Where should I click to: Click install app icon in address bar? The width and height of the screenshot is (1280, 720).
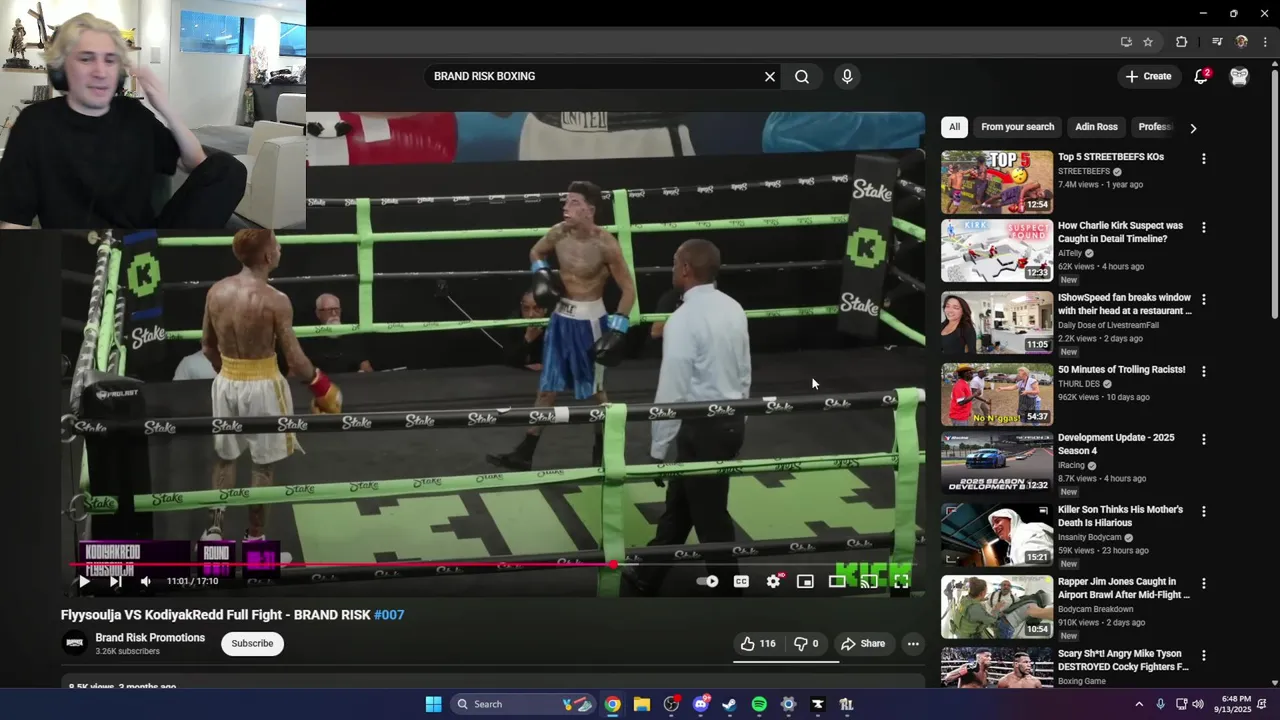1126,42
